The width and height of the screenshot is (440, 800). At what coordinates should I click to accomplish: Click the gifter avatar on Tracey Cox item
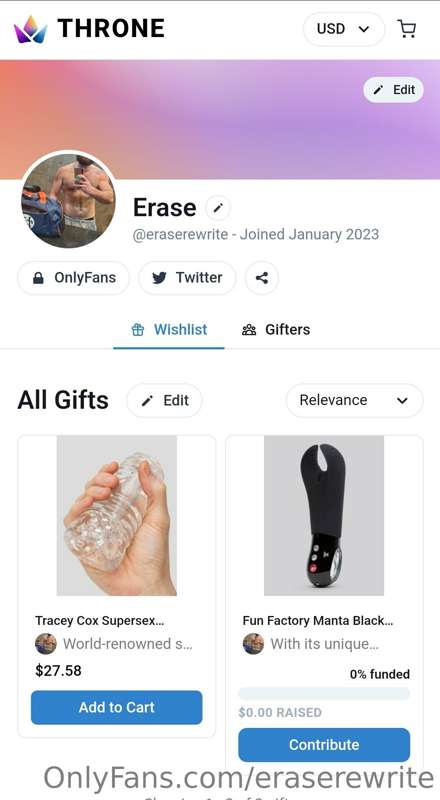click(x=46, y=644)
